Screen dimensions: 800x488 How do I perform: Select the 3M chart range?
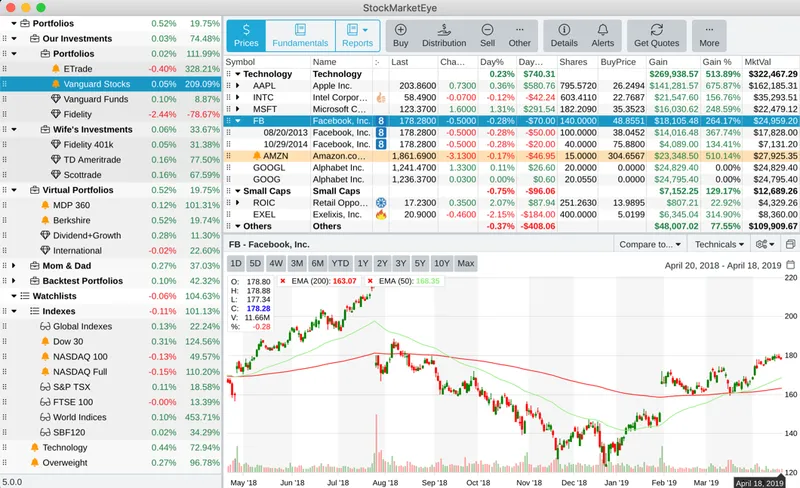[296, 263]
